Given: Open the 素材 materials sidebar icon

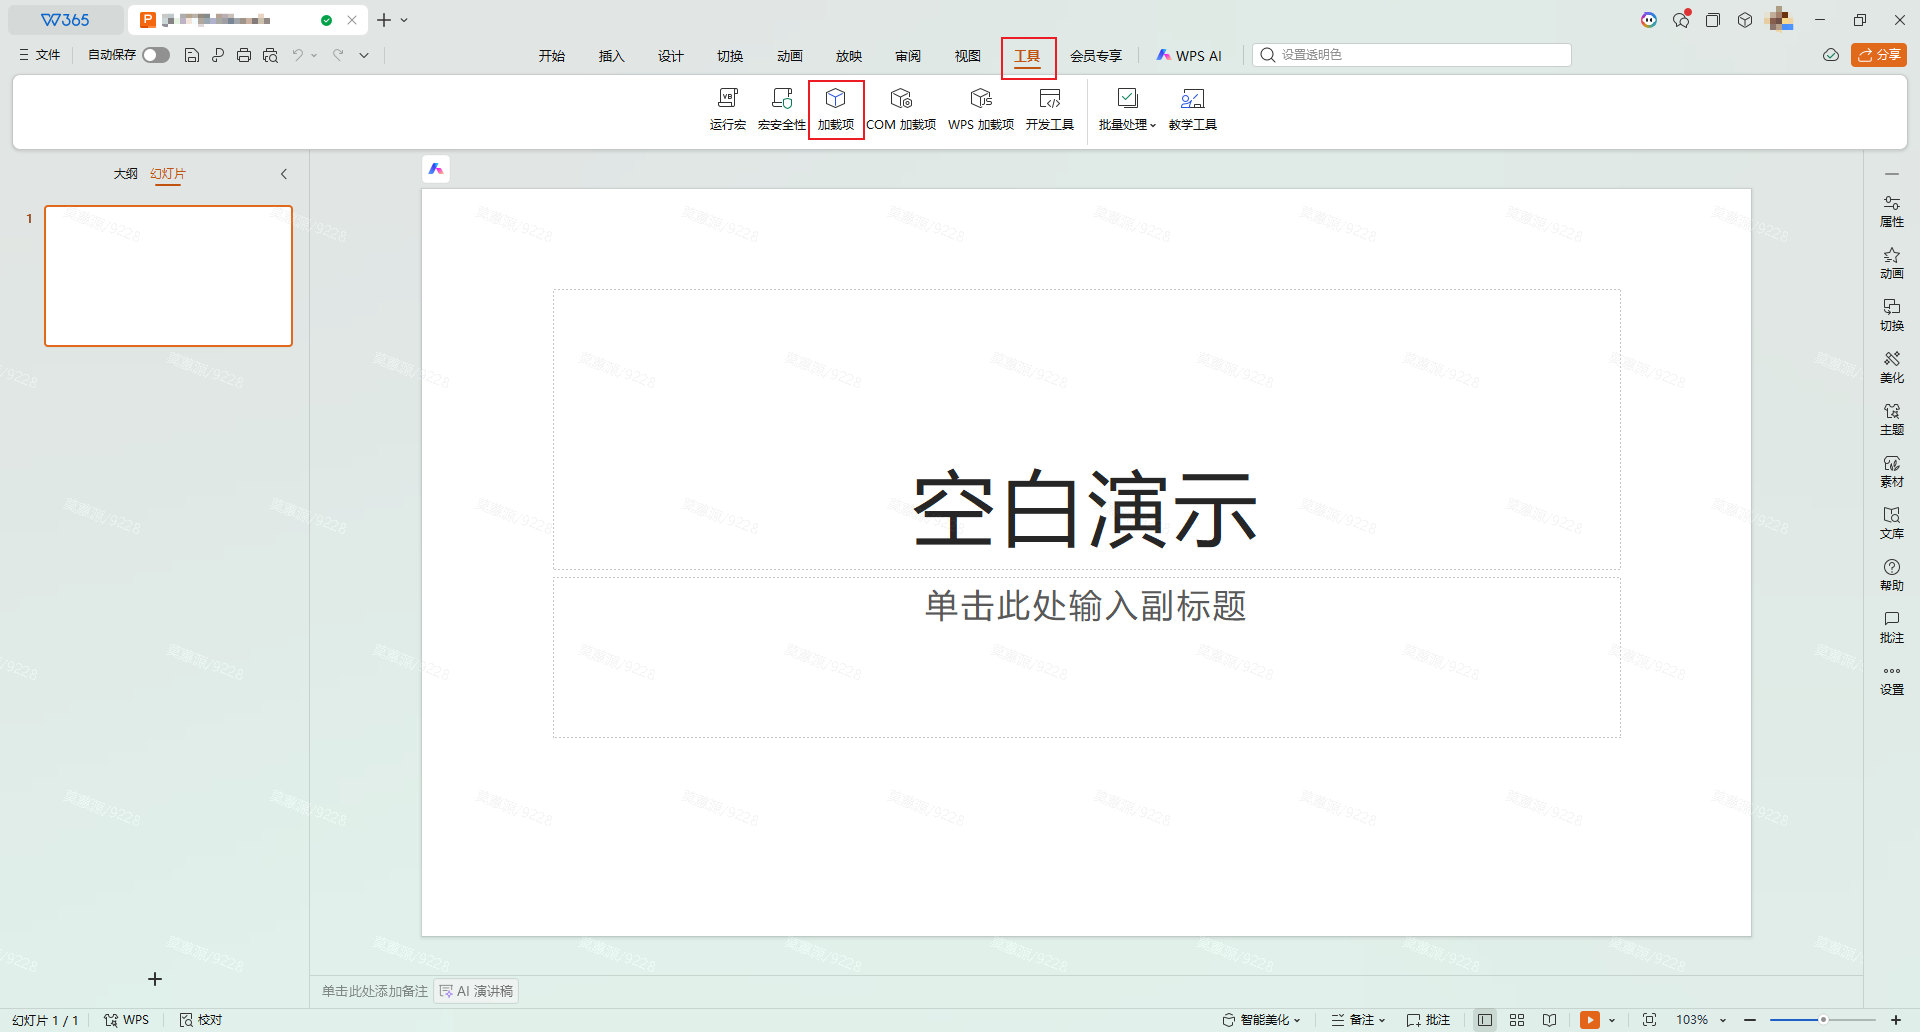Looking at the screenshot, I should pyautogui.click(x=1891, y=470).
